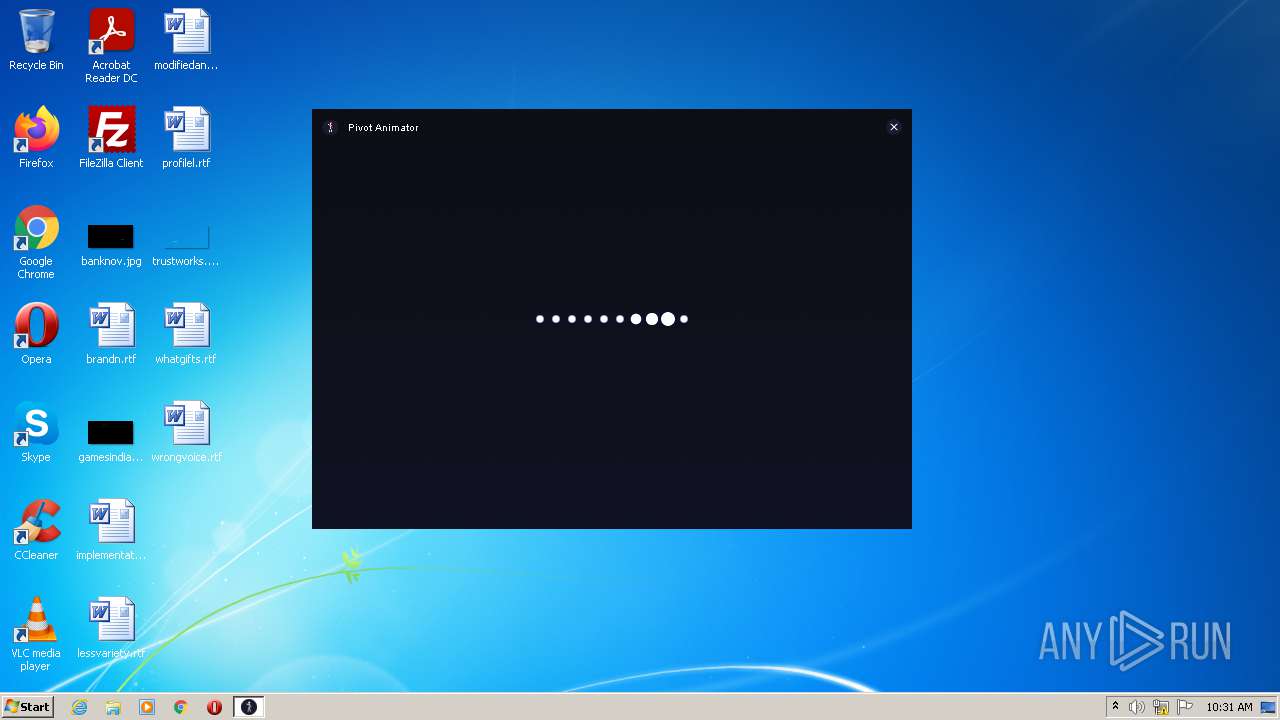Open Windows Media Player in taskbar
Screen dimensions: 1280x720
pyautogui.click(x=147, y=707)
